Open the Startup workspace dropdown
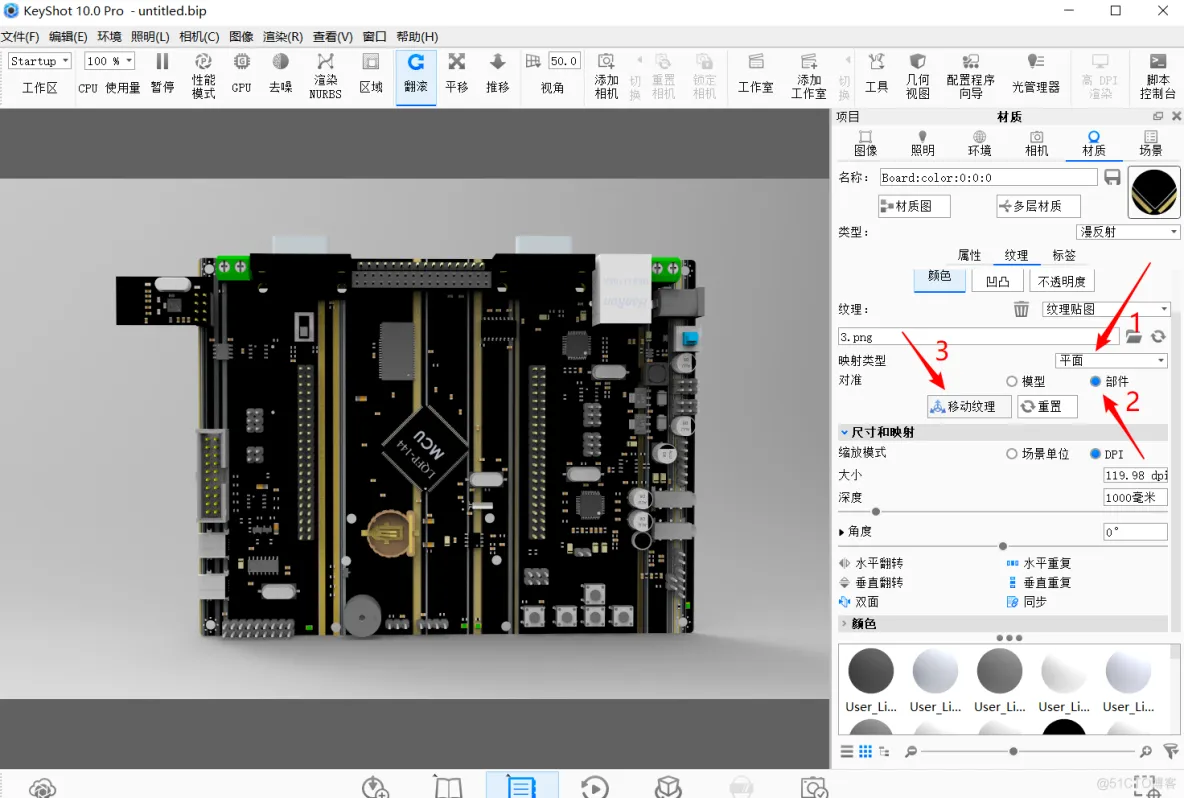This screenshot has width=1184, height=798. [x=40, y=61]
